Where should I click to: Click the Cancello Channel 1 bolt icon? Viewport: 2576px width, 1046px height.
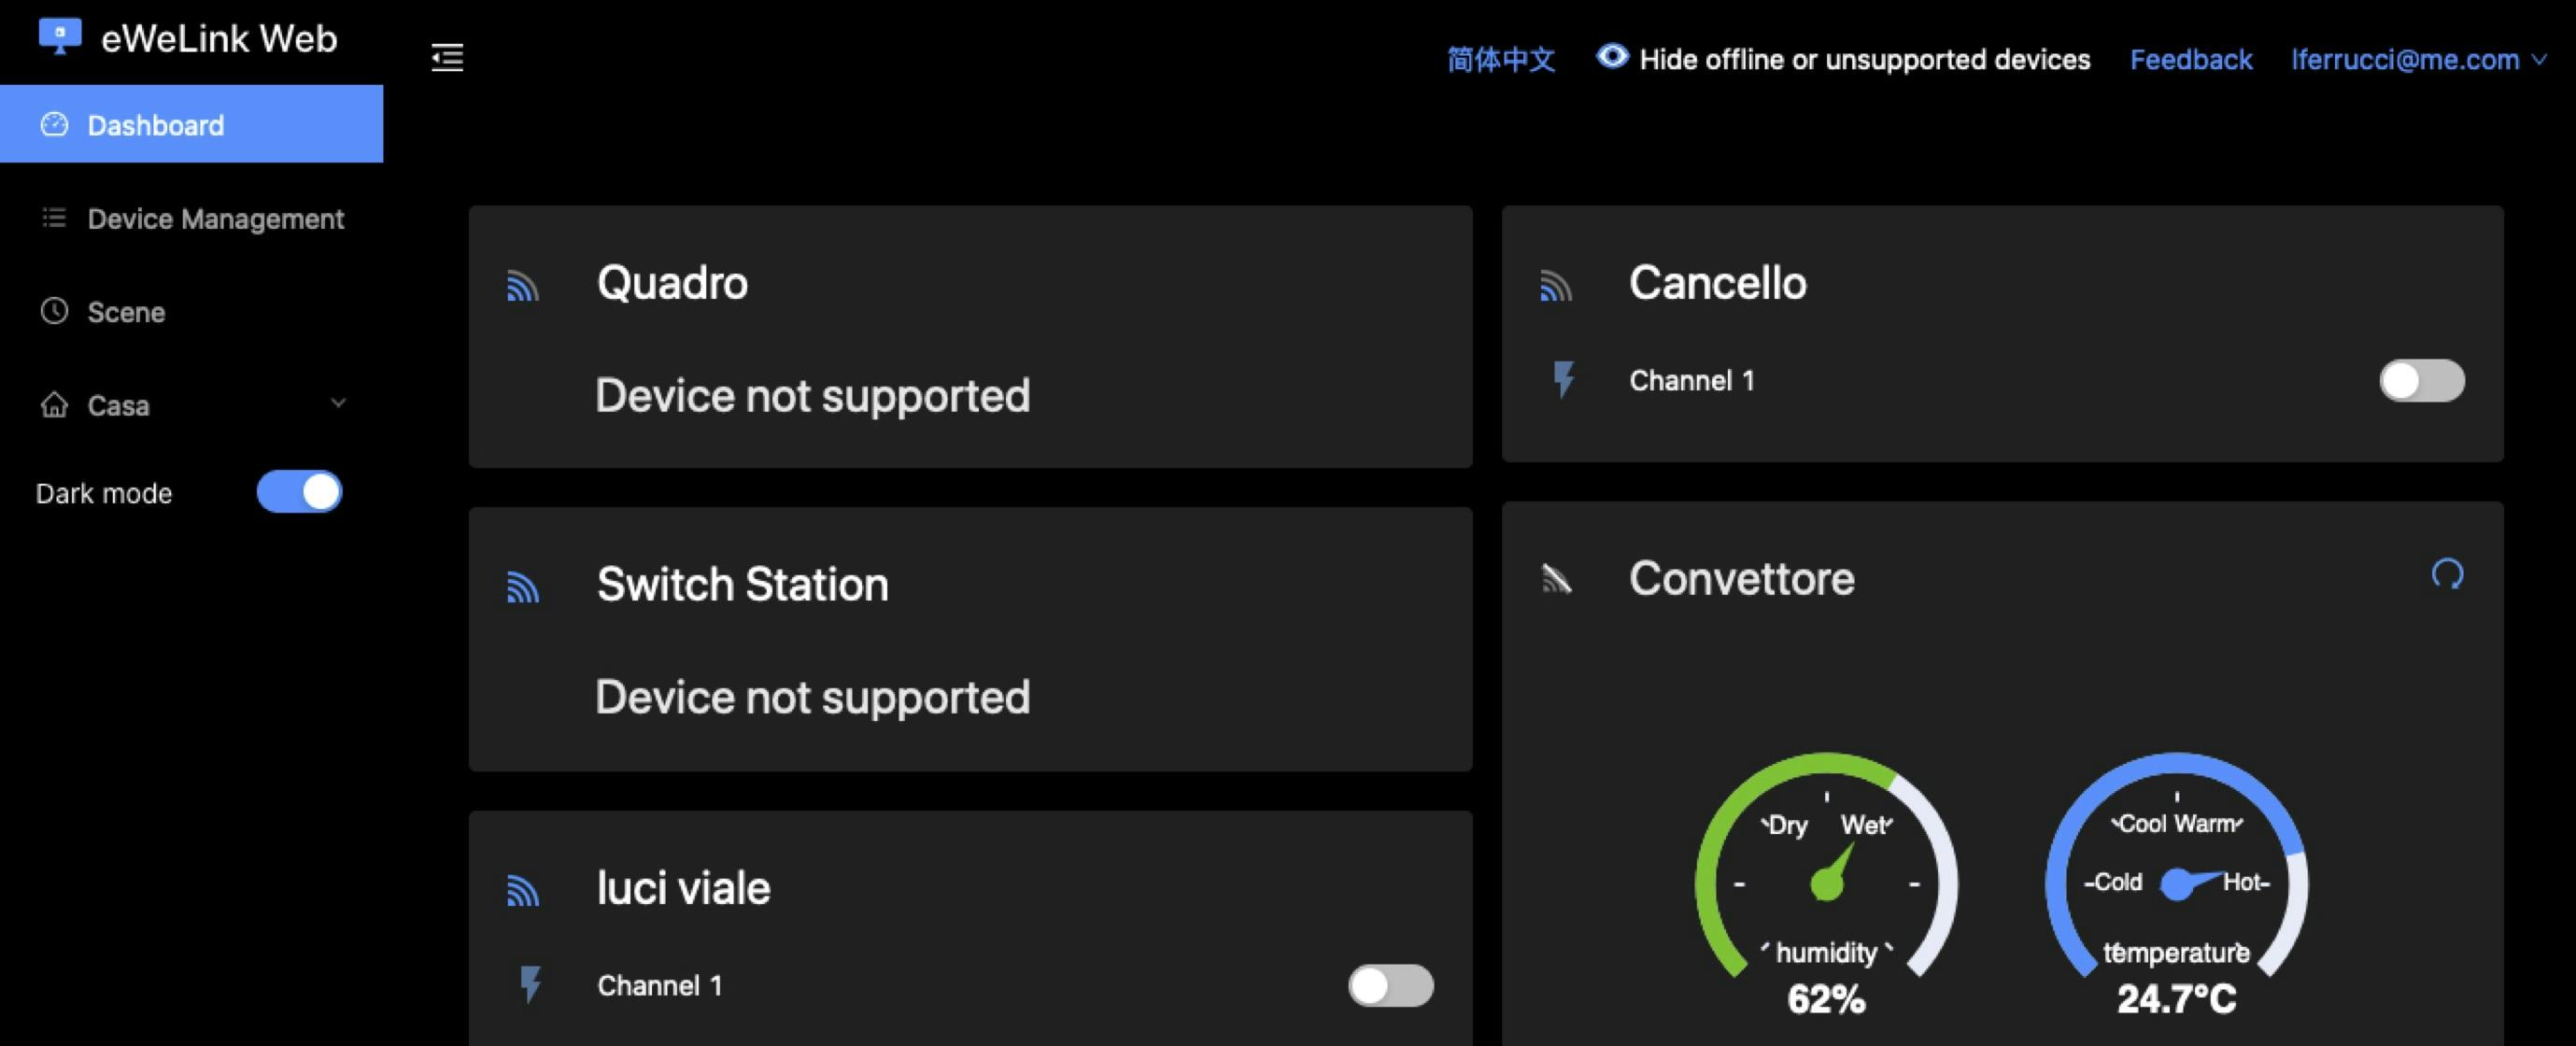pyautogui.click(x=1564, y=380)
